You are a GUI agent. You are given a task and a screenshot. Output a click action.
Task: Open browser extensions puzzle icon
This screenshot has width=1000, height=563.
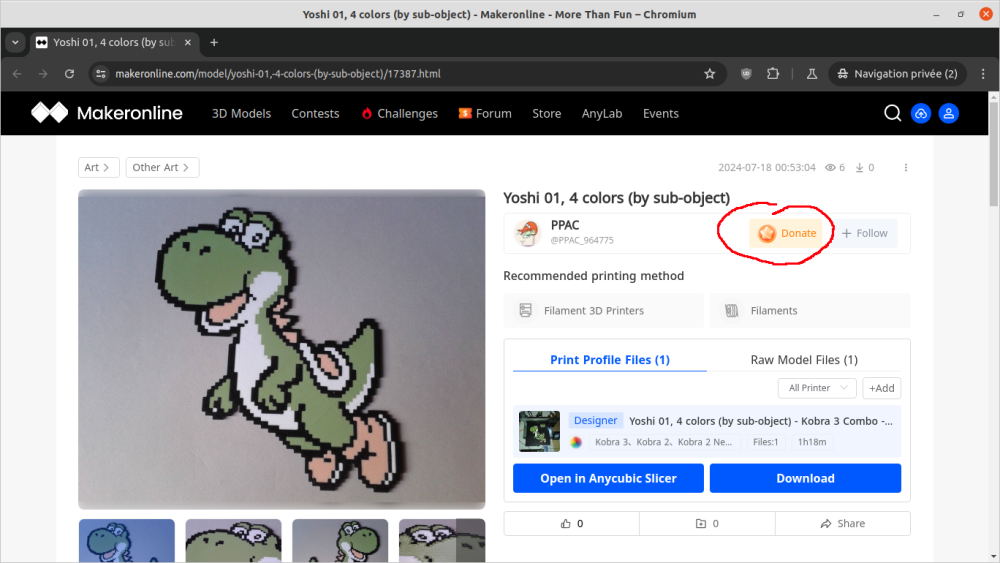[x=772, y=74]
